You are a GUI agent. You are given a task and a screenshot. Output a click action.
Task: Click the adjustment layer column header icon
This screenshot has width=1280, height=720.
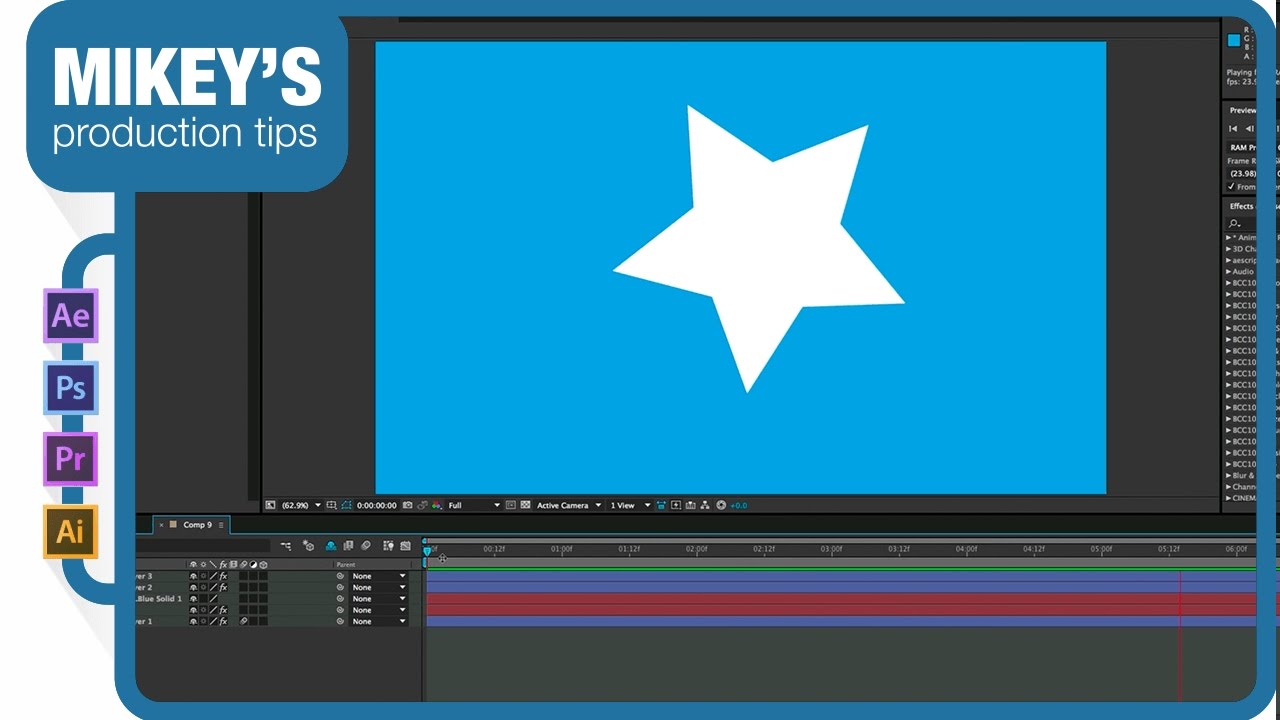253,565
